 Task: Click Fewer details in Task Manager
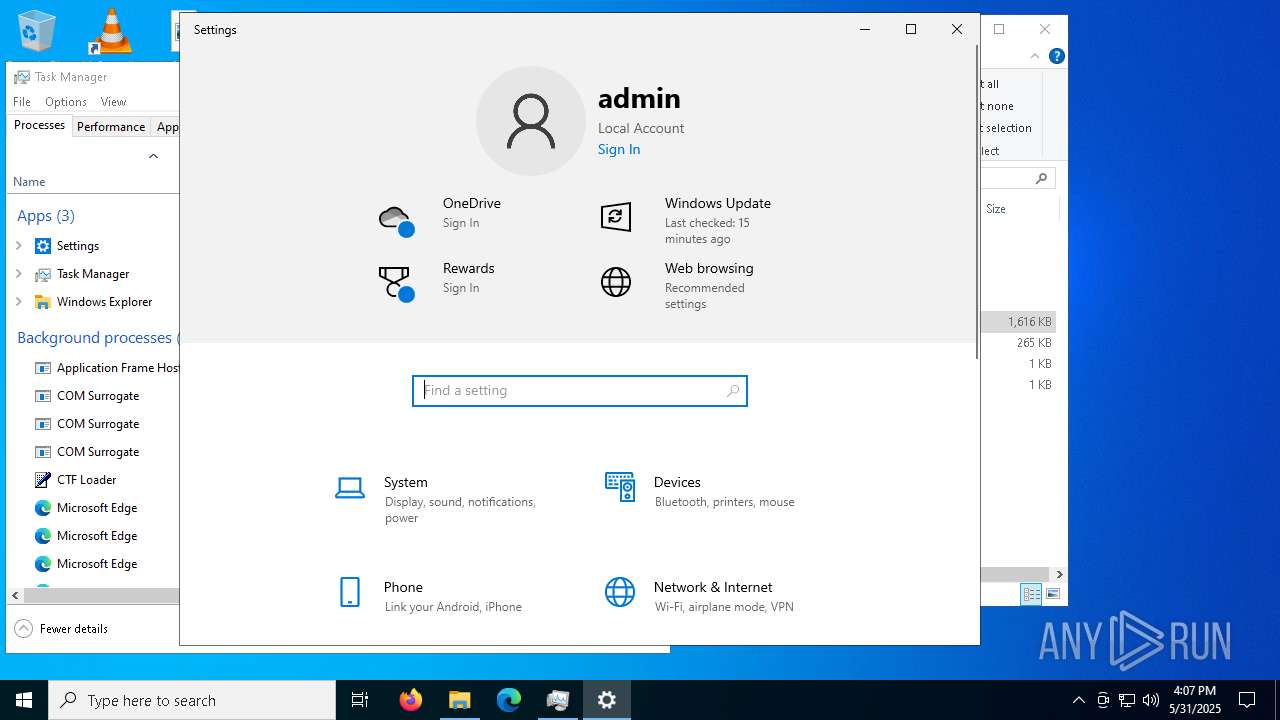pos(62,629)
